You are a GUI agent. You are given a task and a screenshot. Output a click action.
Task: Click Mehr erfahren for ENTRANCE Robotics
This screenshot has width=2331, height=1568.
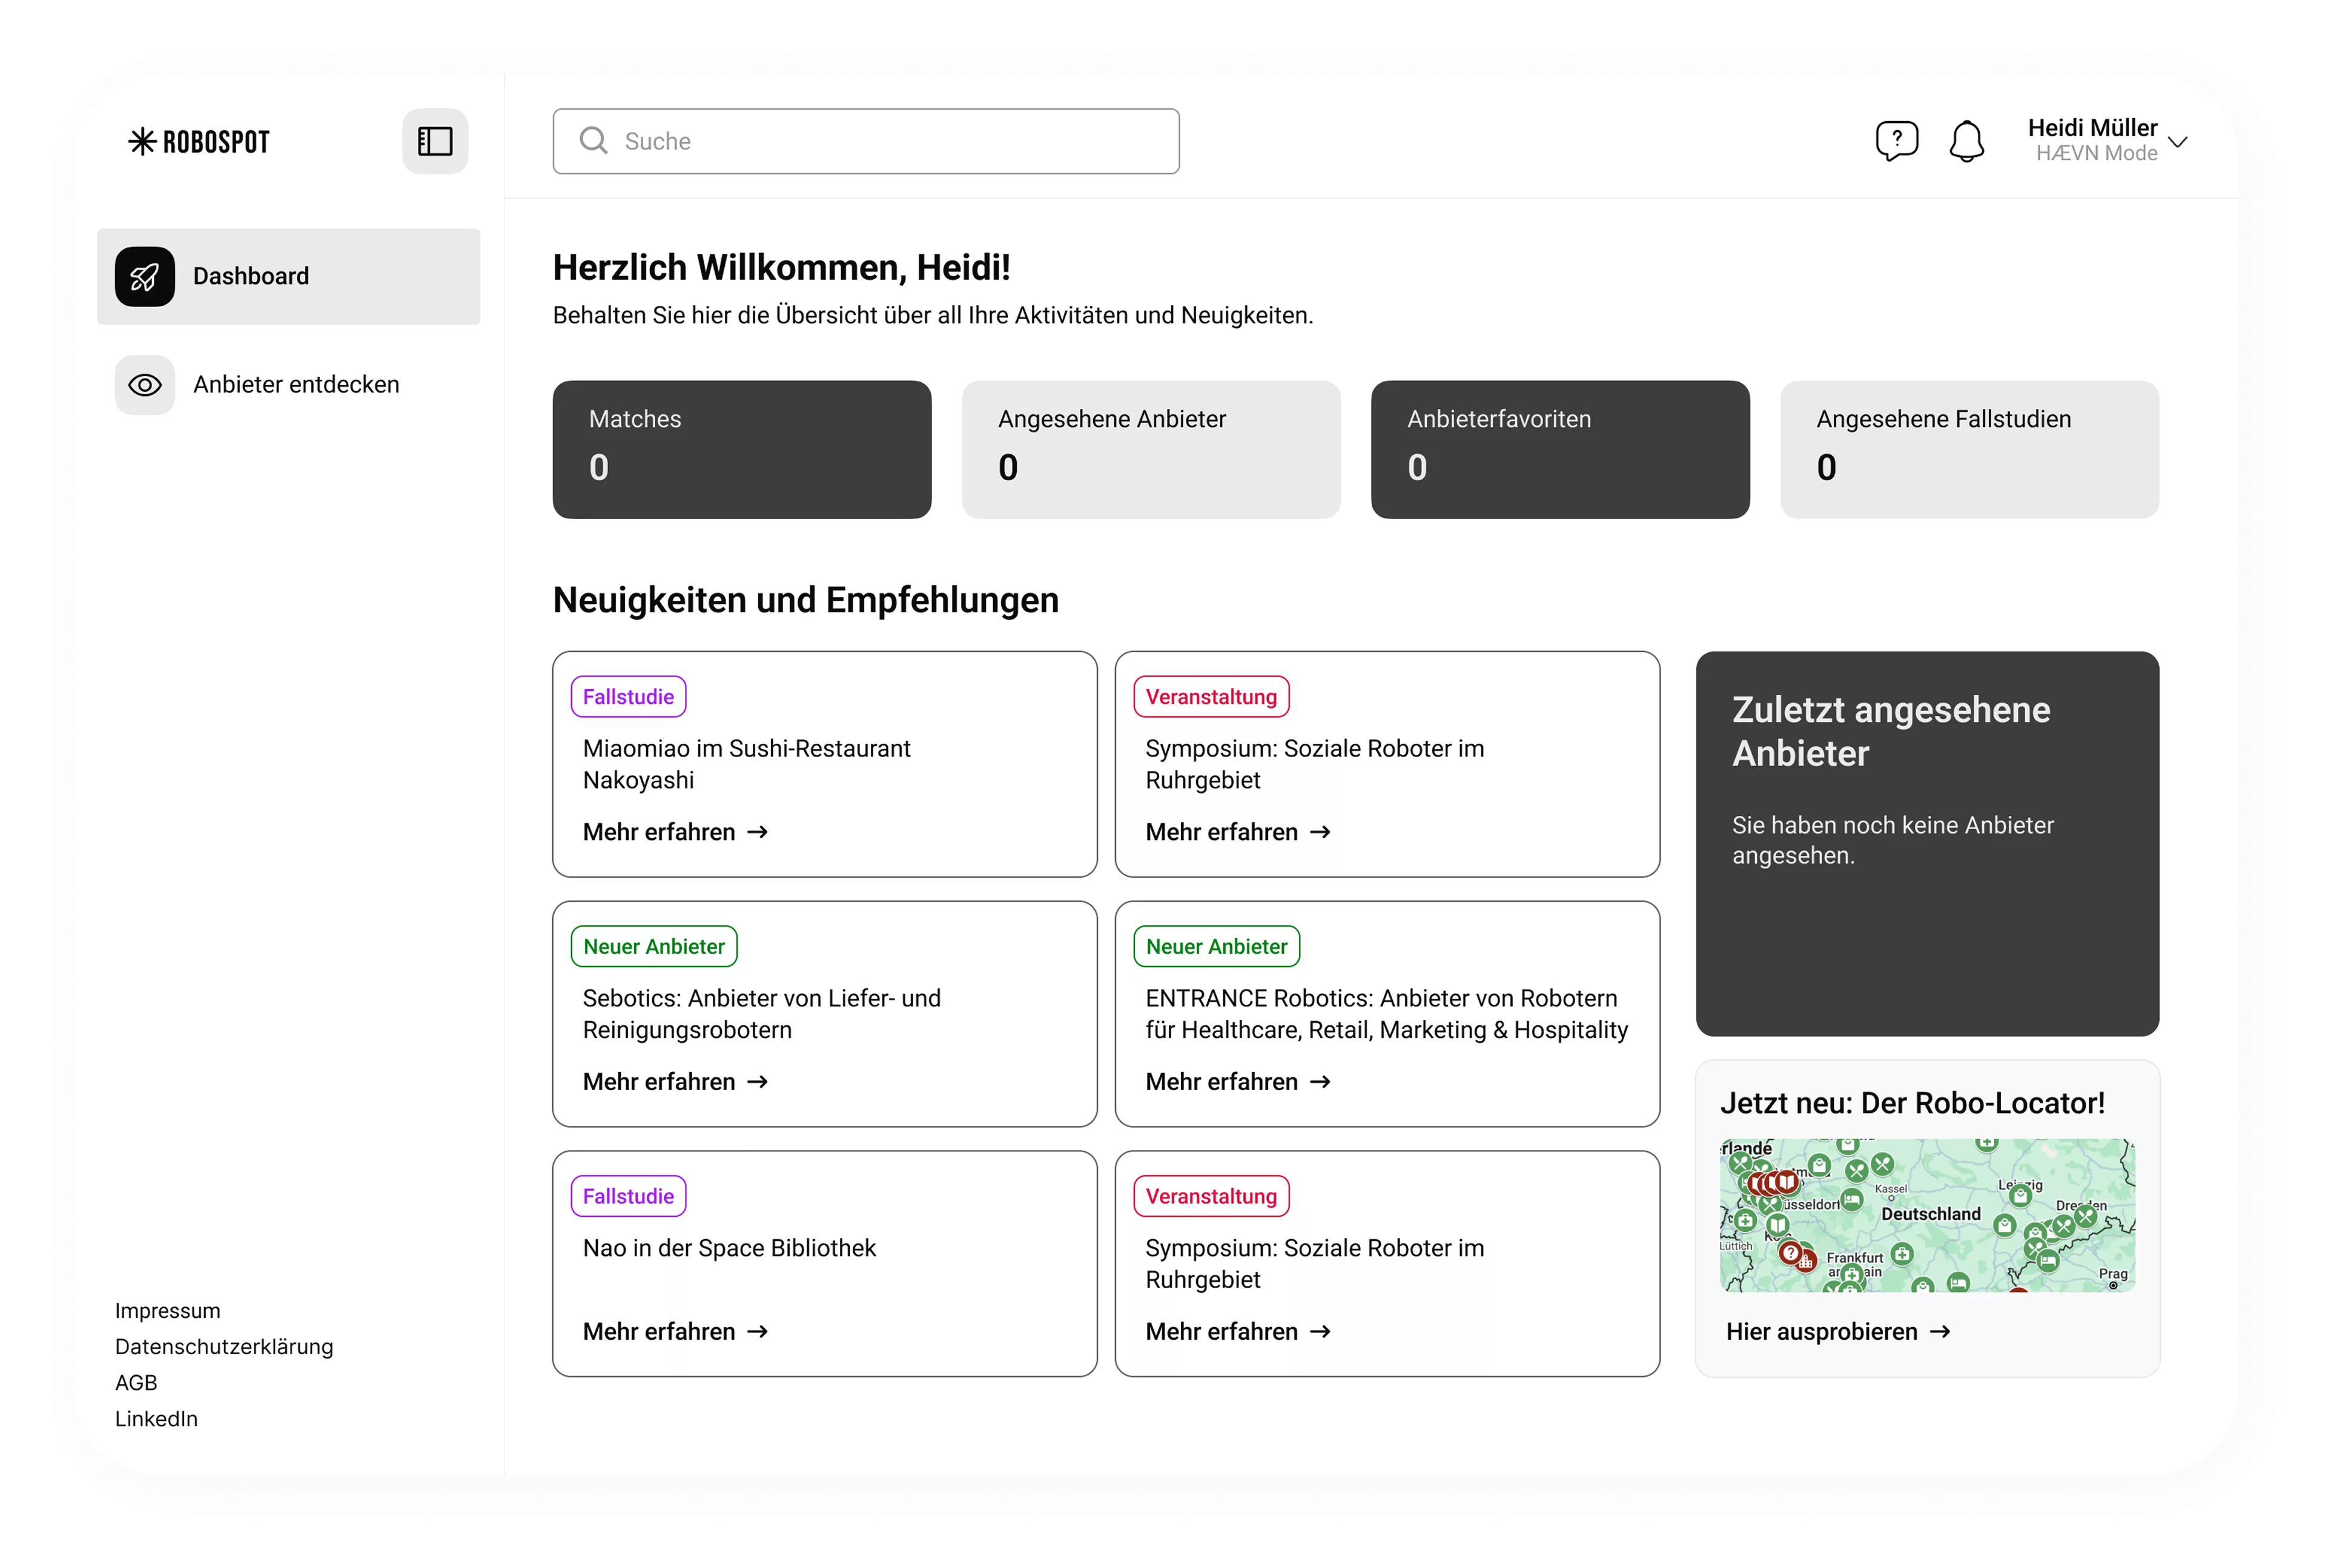tap(1238, 1082)
